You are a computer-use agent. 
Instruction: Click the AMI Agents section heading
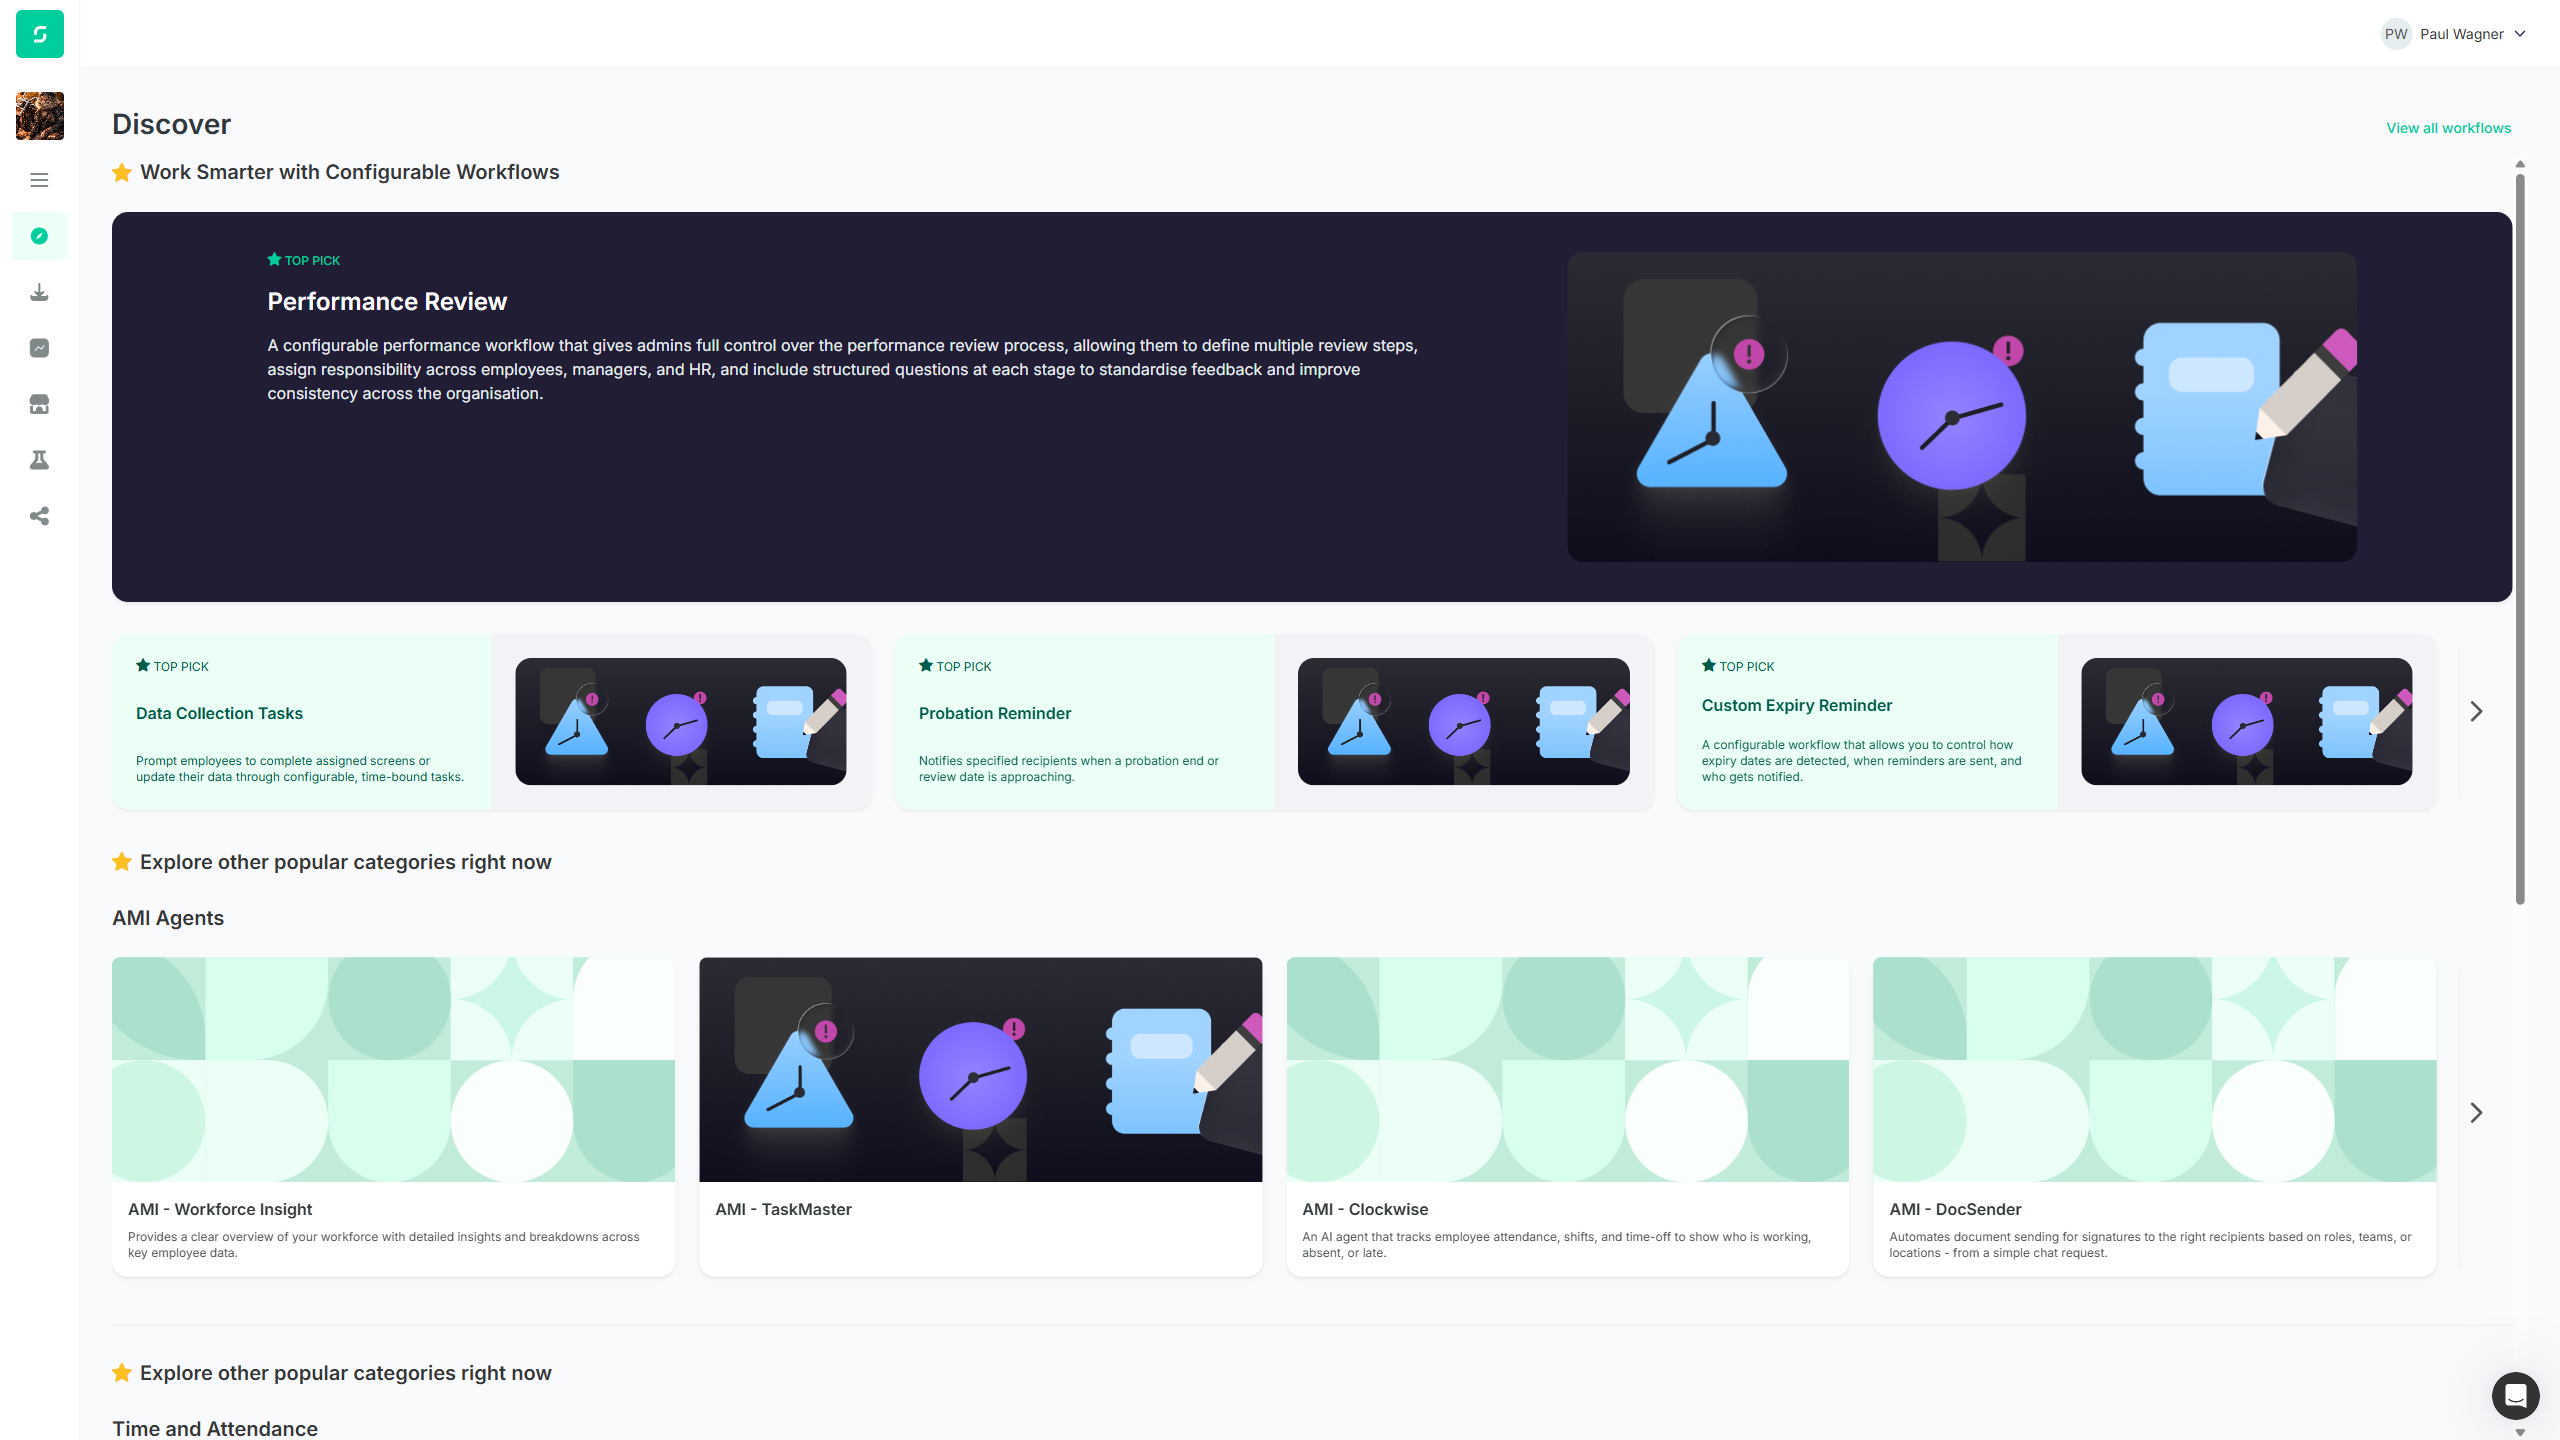(168, 918)
